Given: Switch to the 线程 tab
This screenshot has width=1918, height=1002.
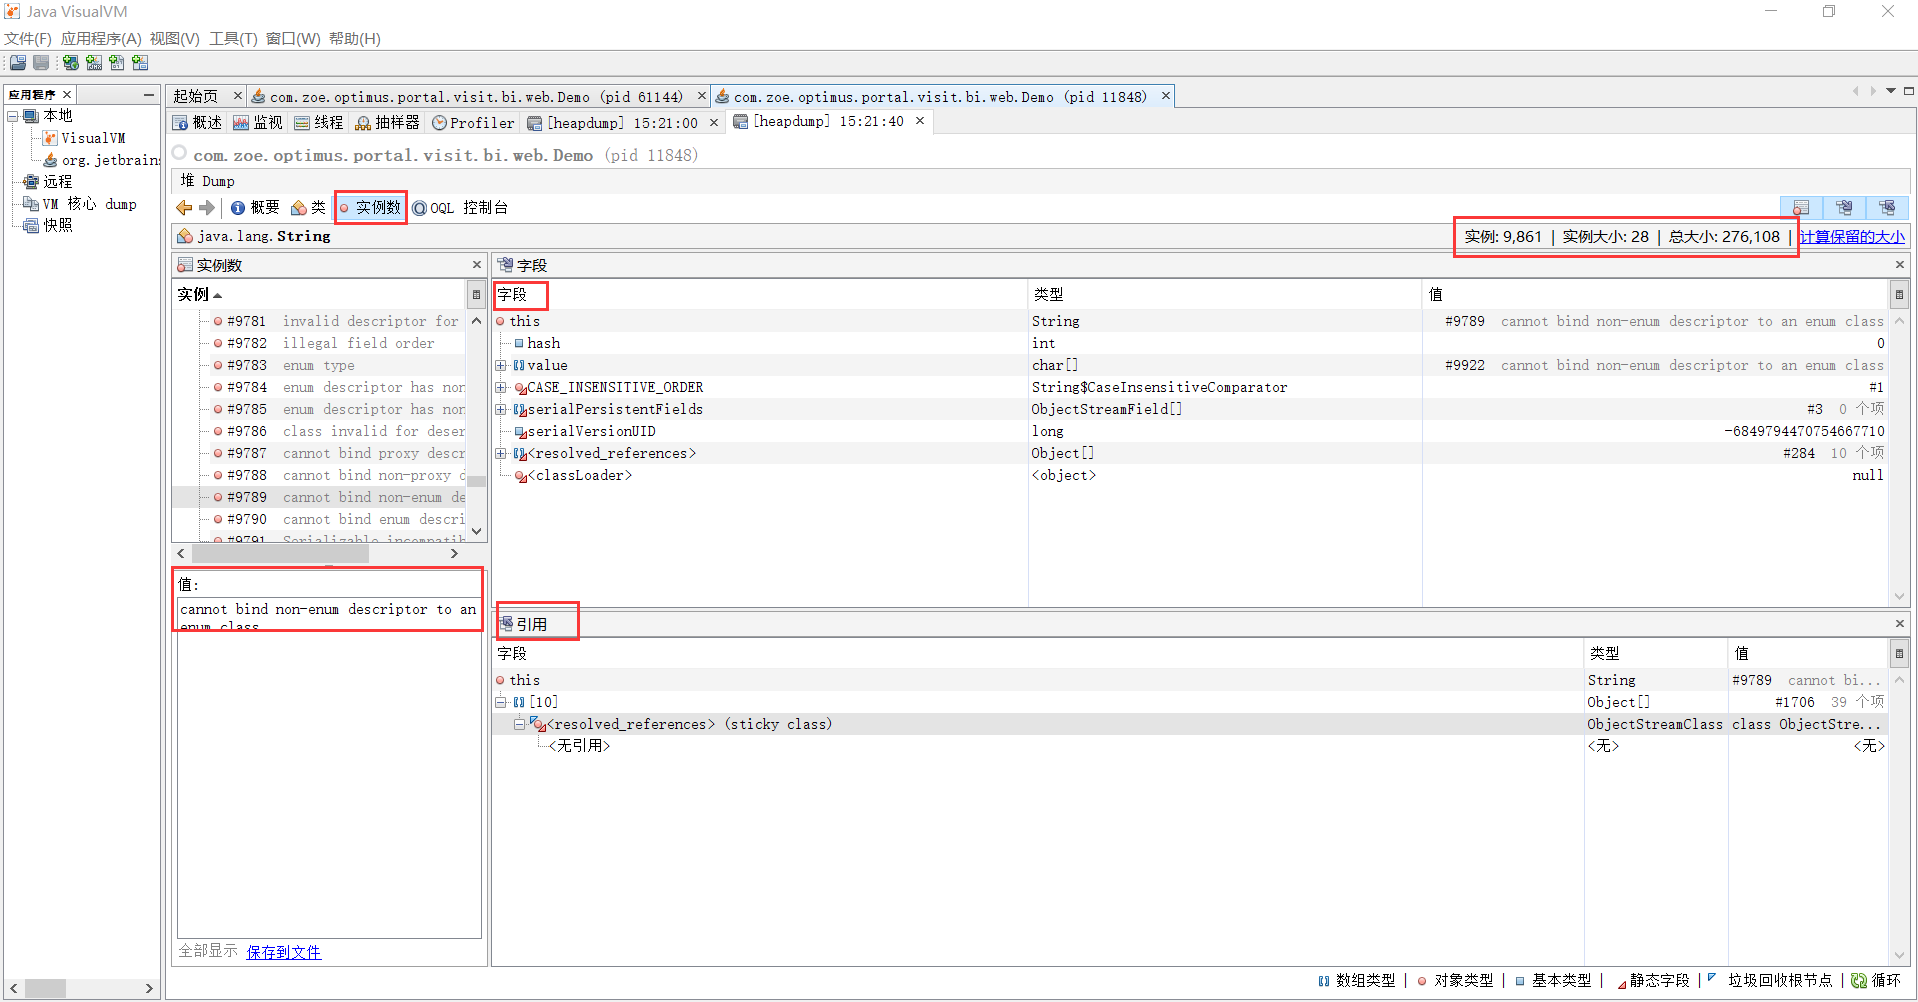Looking at the screenshot, I should (x=319, y=122).
